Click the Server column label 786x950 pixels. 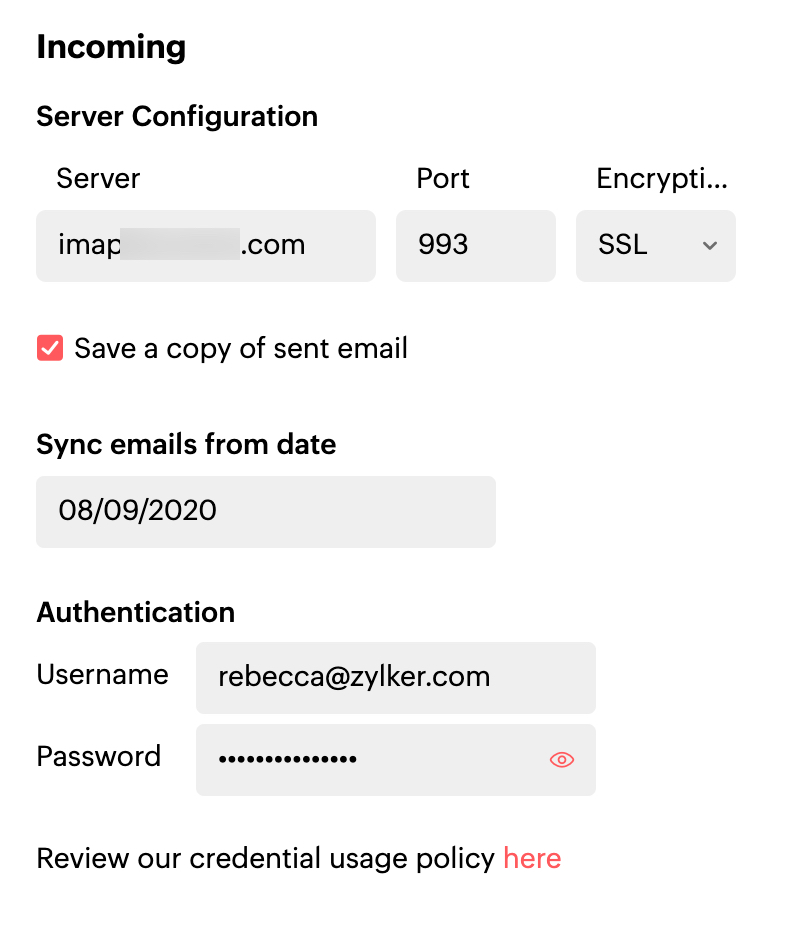pyautogui.click(x=98, y=179)
